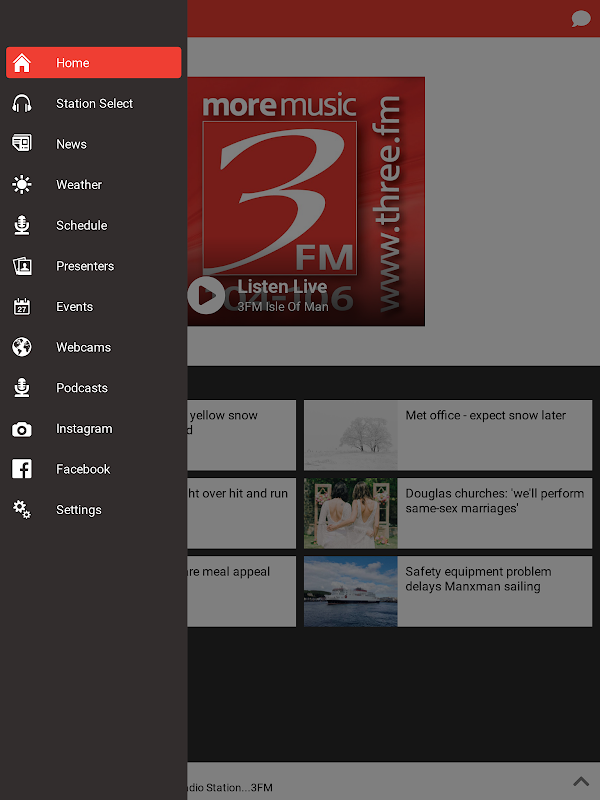600x800 pixels.
Task: Open the chat bubble icon in header
Action: (581, 19)
